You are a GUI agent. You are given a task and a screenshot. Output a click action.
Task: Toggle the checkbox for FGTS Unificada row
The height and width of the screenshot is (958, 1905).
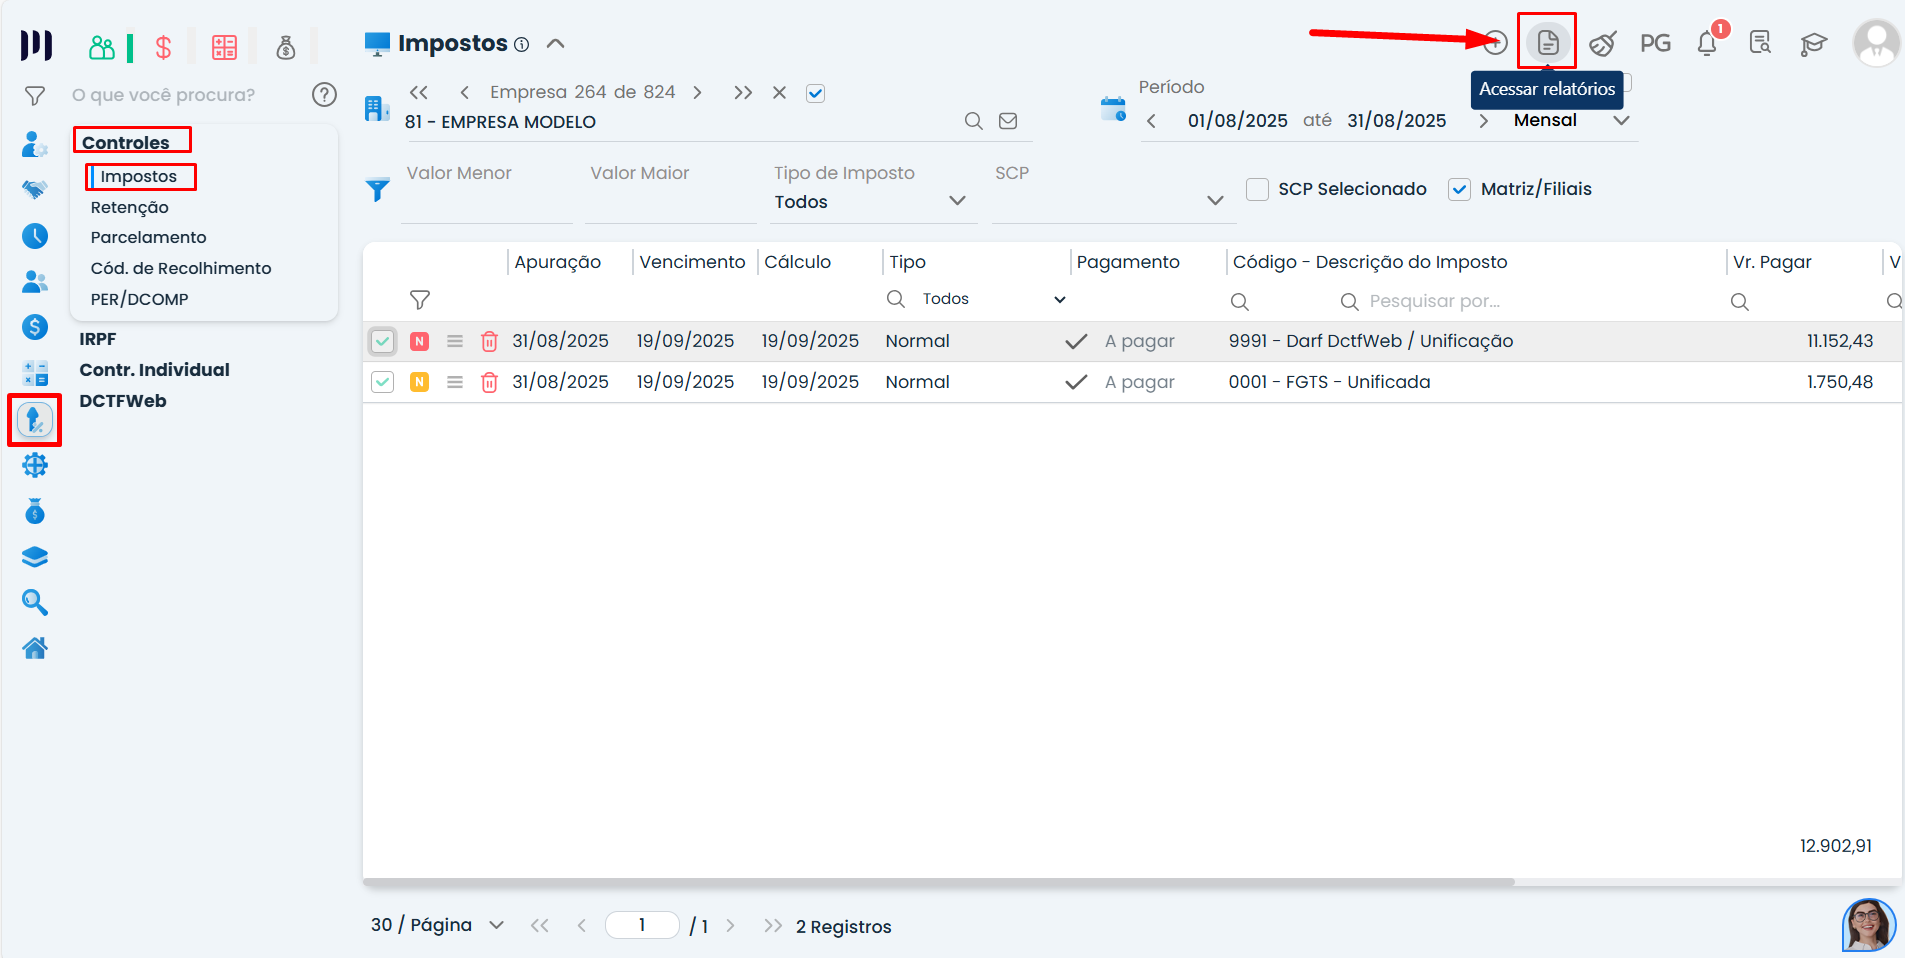pos(382,382)
